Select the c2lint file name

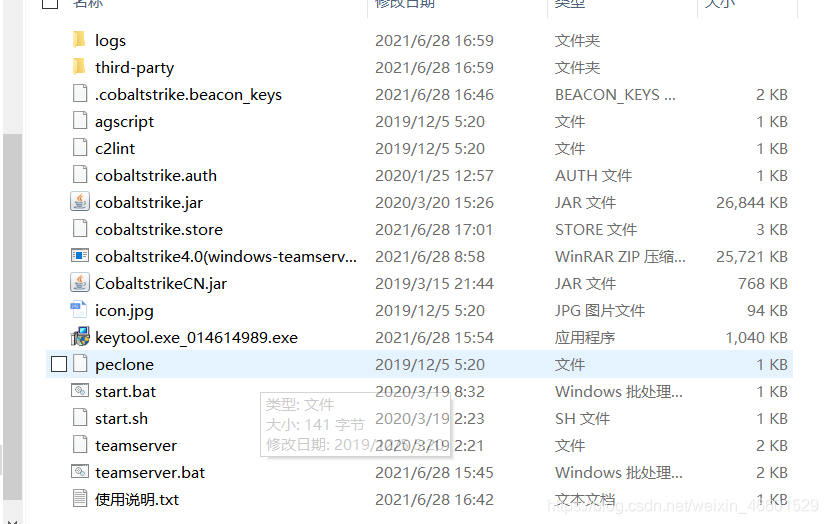pos(115,148)
